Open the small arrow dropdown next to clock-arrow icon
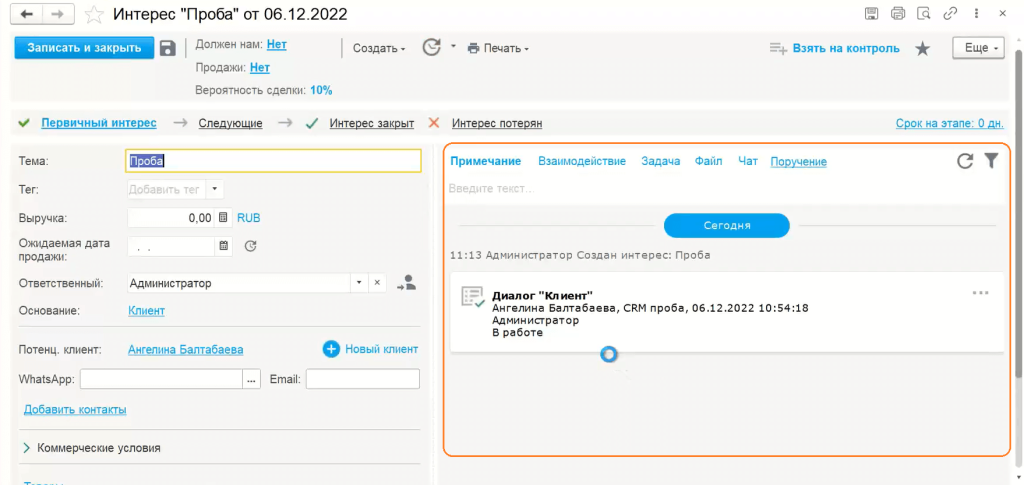Viewport: 1024px width, 485px height. 453,48
